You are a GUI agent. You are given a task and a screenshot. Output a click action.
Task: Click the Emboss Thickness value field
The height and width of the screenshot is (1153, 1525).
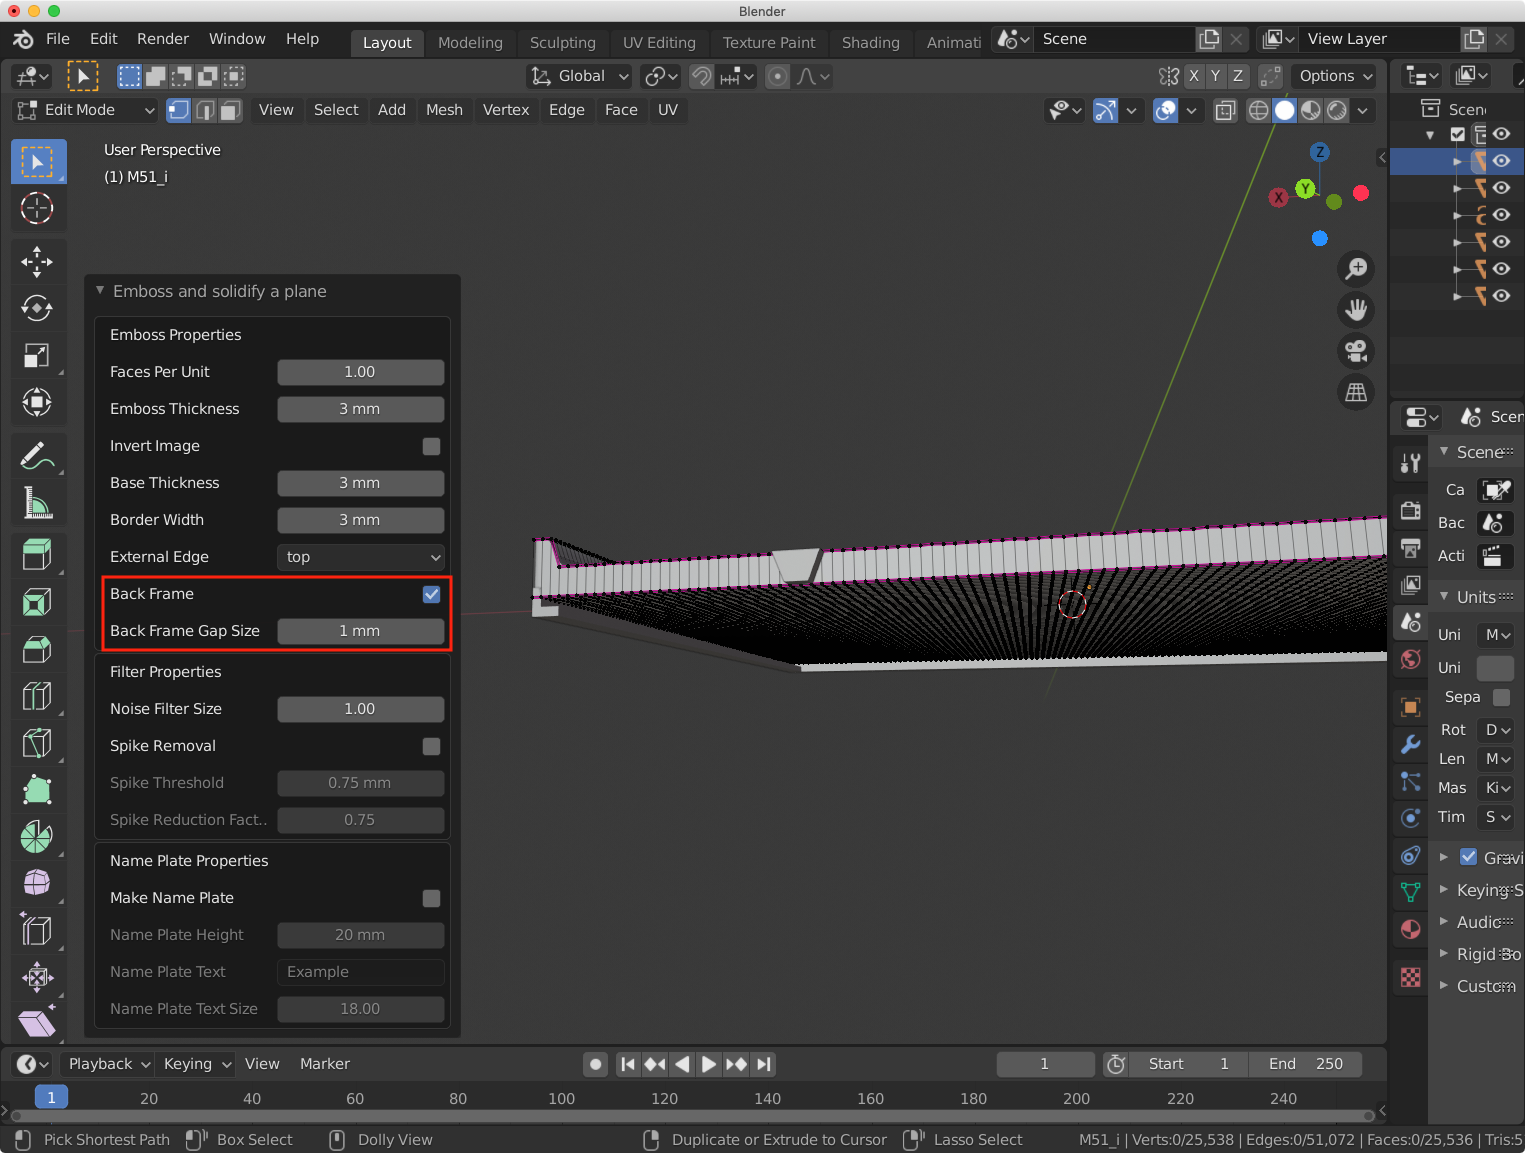pyautogui.click(x=360, y=409)
